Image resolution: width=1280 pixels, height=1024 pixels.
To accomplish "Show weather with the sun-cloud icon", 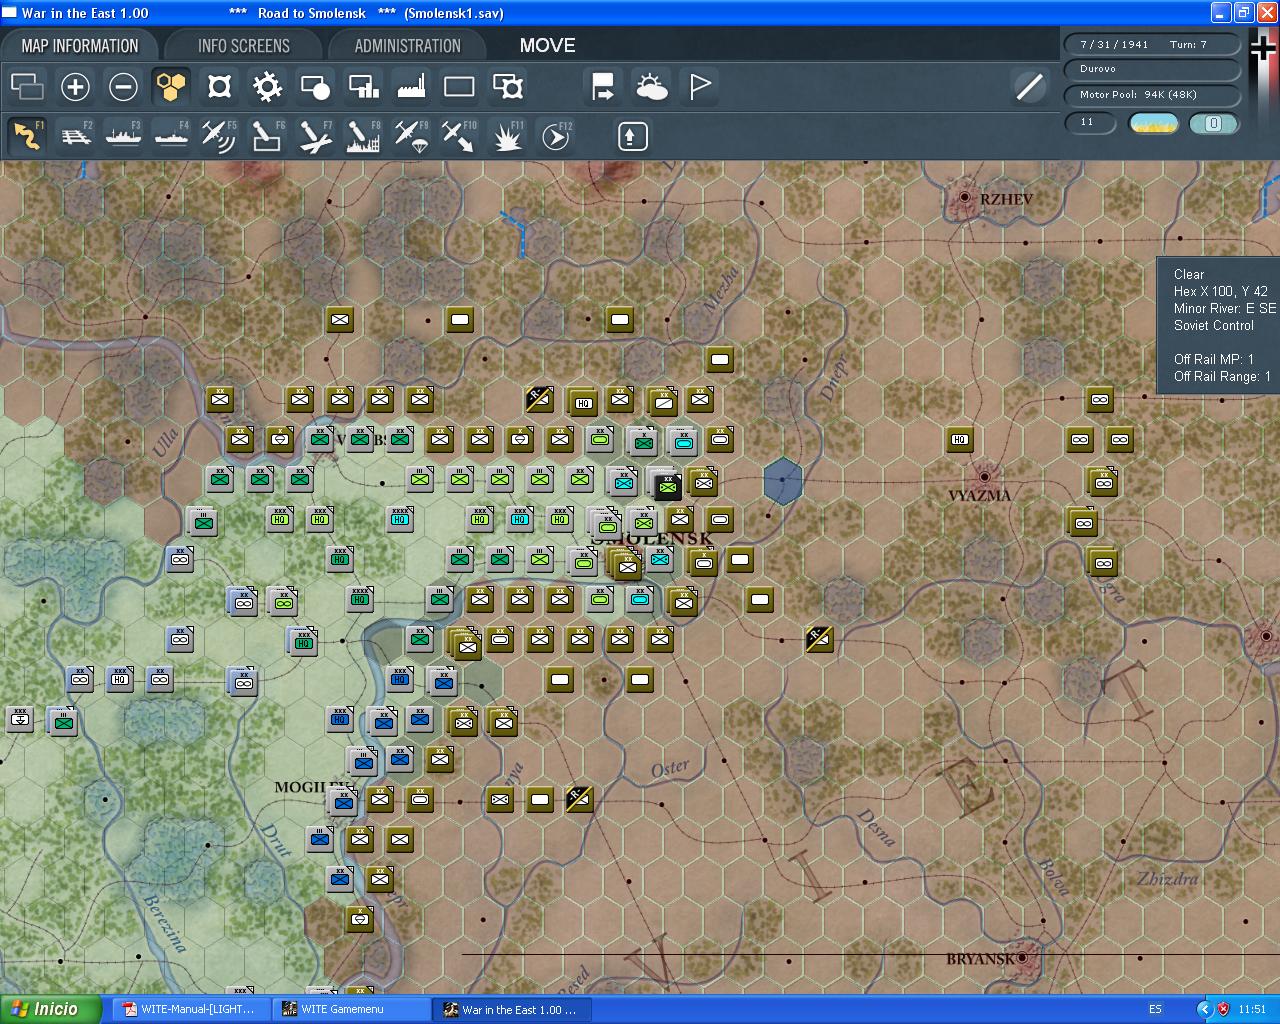I will [651, 87].
